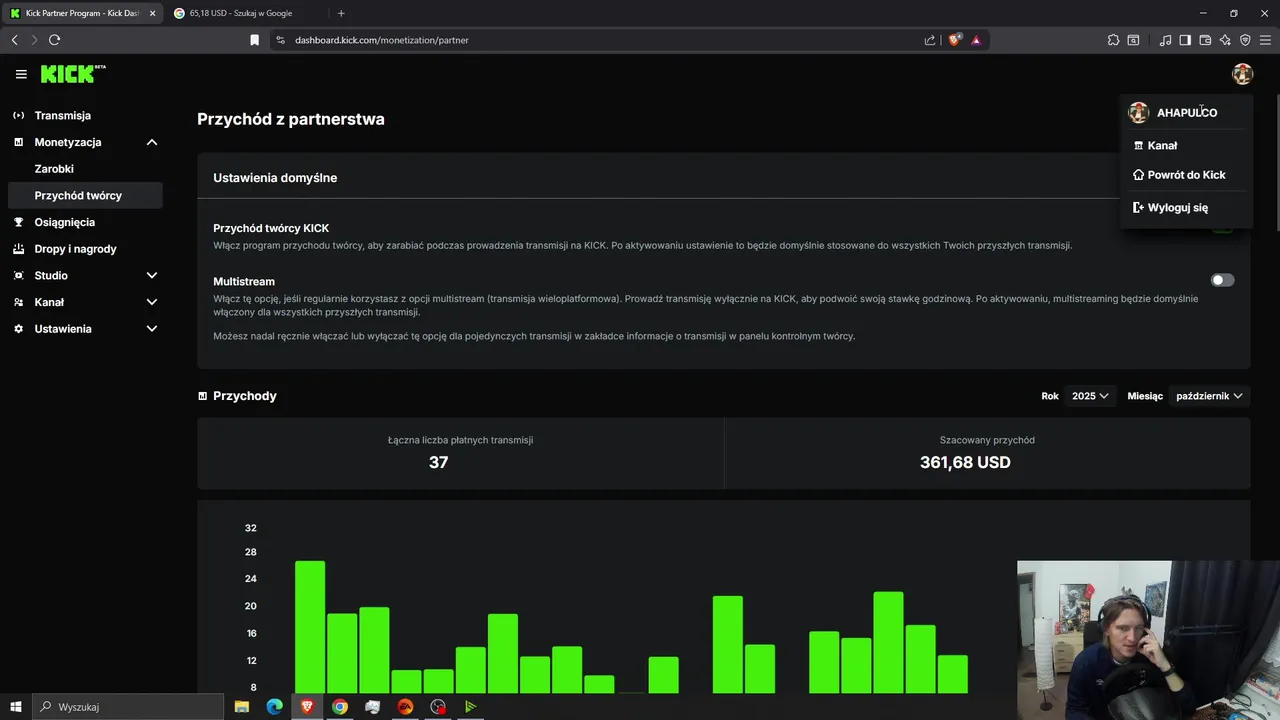Open site settings icon beside the URL
Image resolution: width=1280 pixels, height=720 pixels.
[x=280, y=40]
